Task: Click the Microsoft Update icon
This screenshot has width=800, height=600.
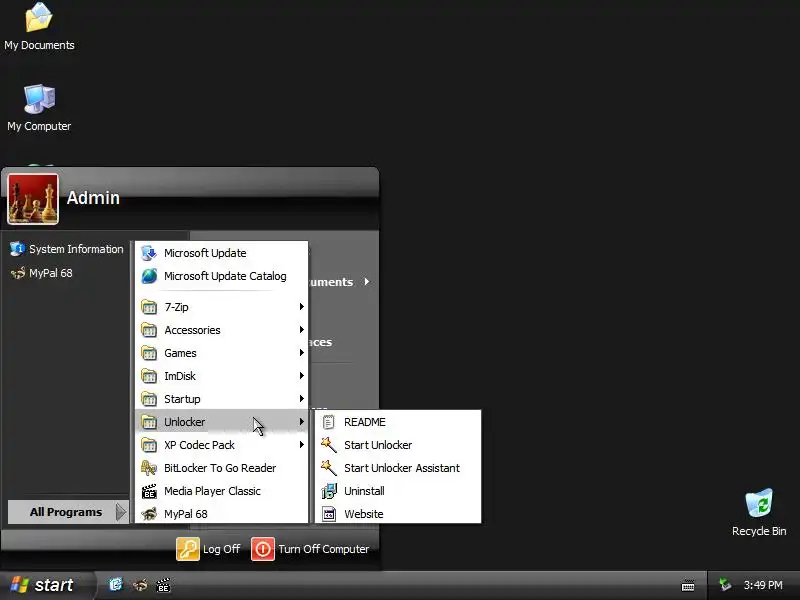Action: pos(149,253)
